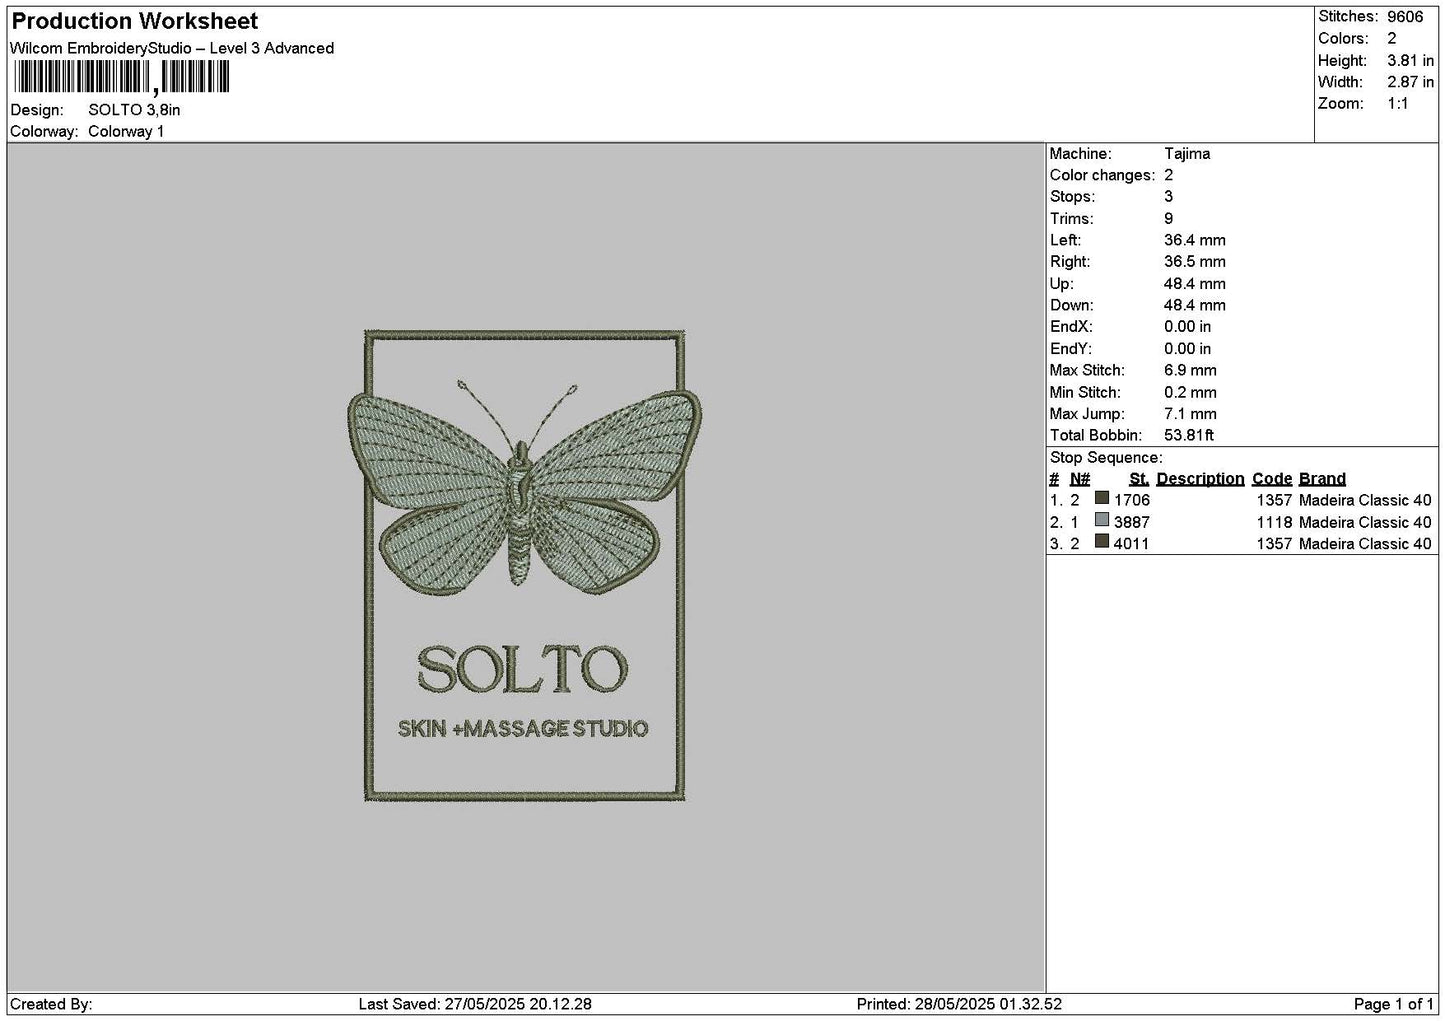Click the 'Production Worksheet' title

135,21
